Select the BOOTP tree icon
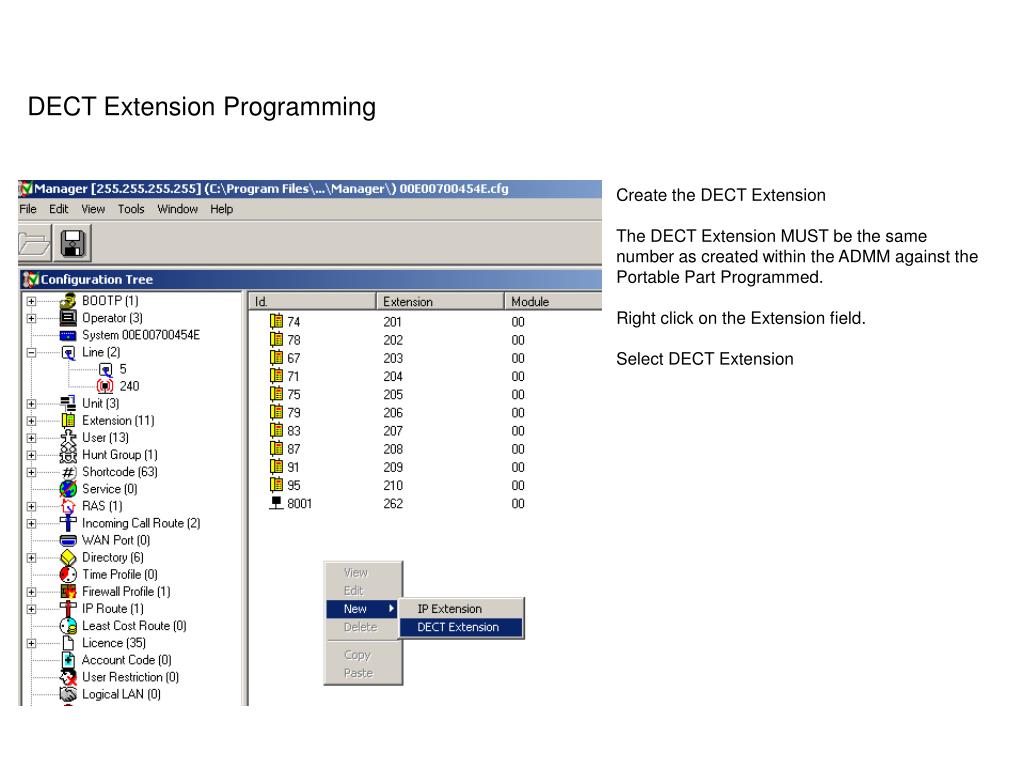The image size is (1024, 768). tap(68, 301)
